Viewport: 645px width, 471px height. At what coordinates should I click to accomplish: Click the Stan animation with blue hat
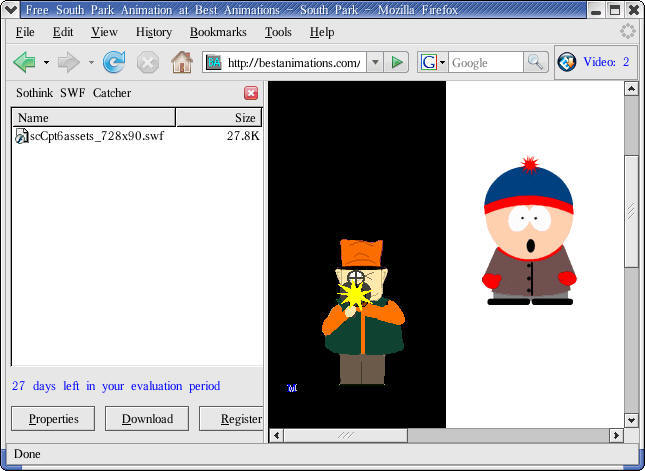[x=529, y=231]
